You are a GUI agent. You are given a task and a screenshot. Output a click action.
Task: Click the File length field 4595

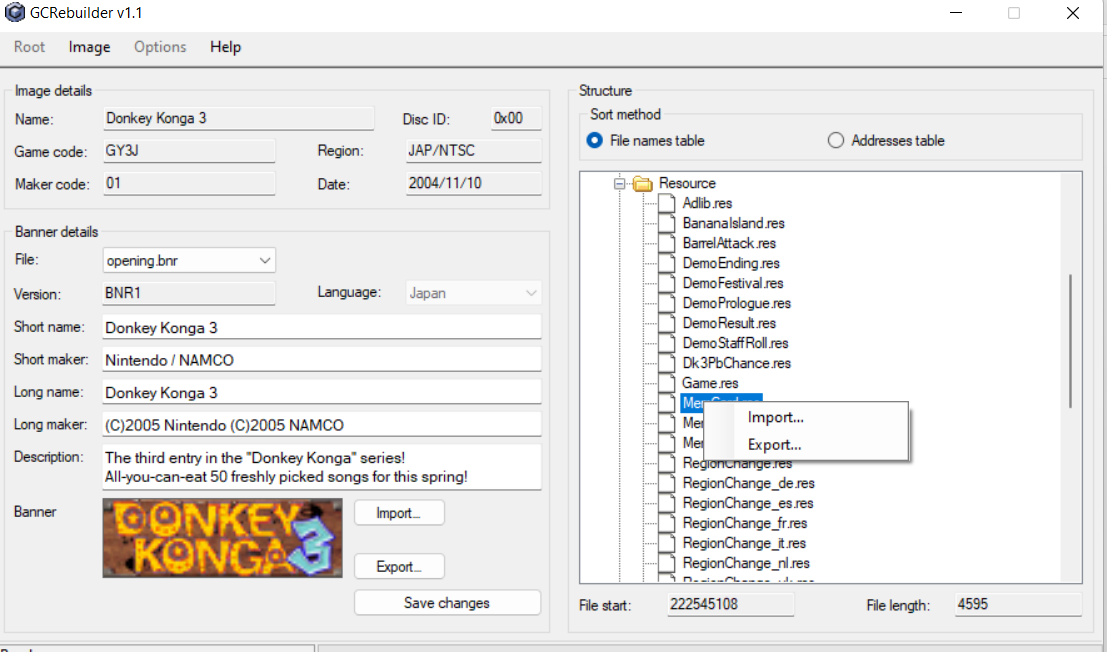click(x=1018, y=605)
